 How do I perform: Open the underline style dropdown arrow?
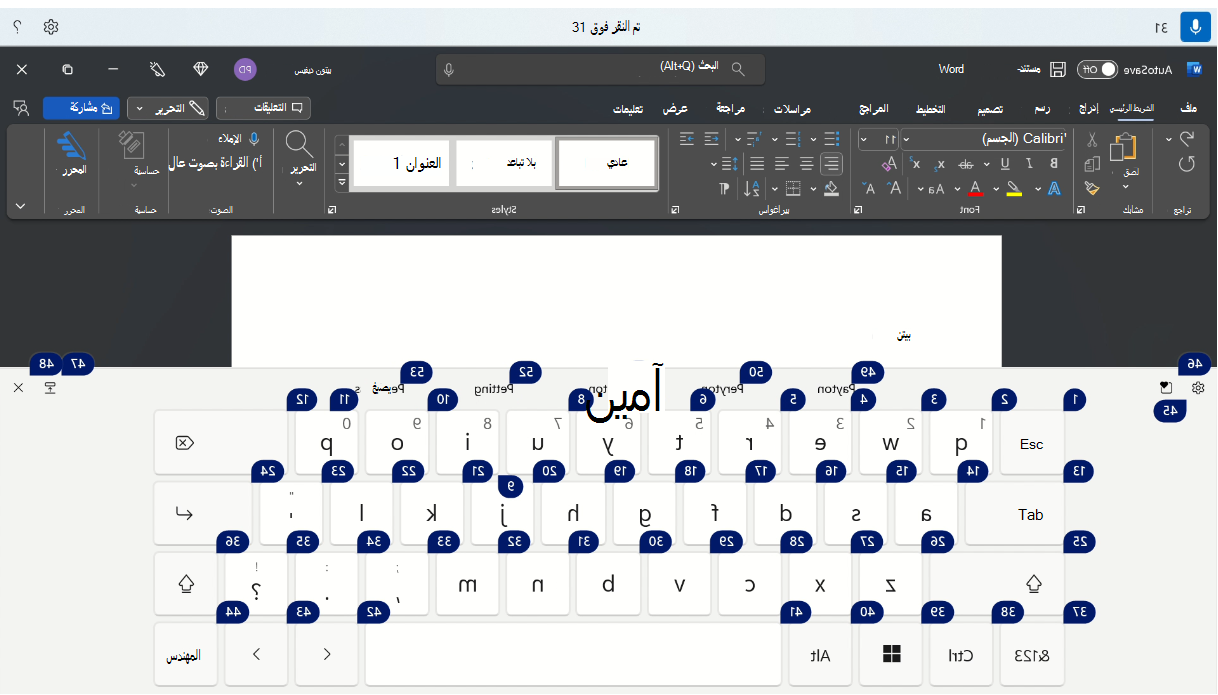pyautogui.click(x=986, y=164)
